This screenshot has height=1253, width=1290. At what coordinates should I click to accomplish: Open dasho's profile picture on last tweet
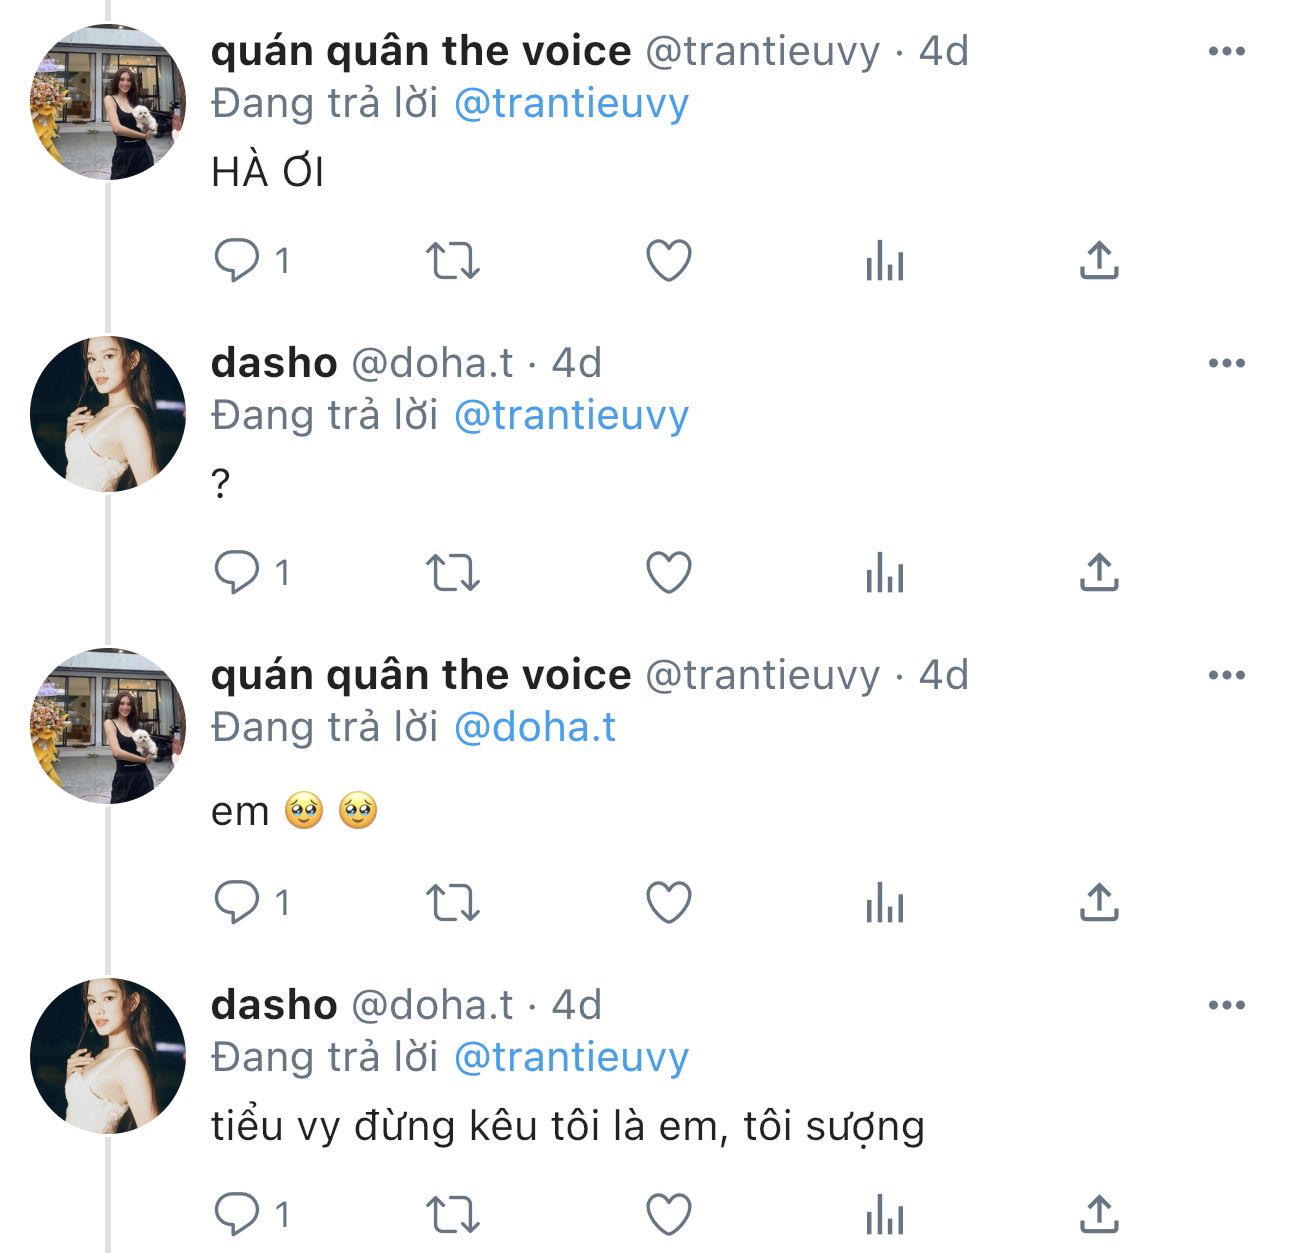pos(108,1056)
